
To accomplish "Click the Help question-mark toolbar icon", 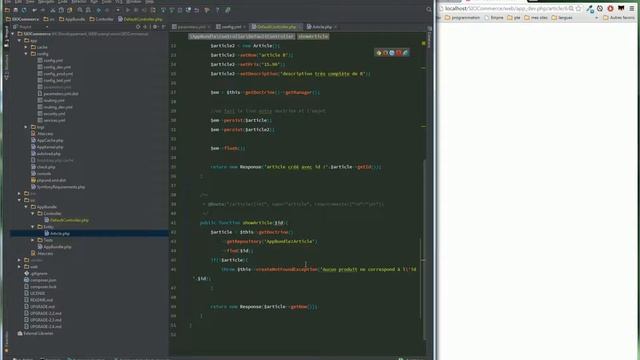I will tap(217, 10).
